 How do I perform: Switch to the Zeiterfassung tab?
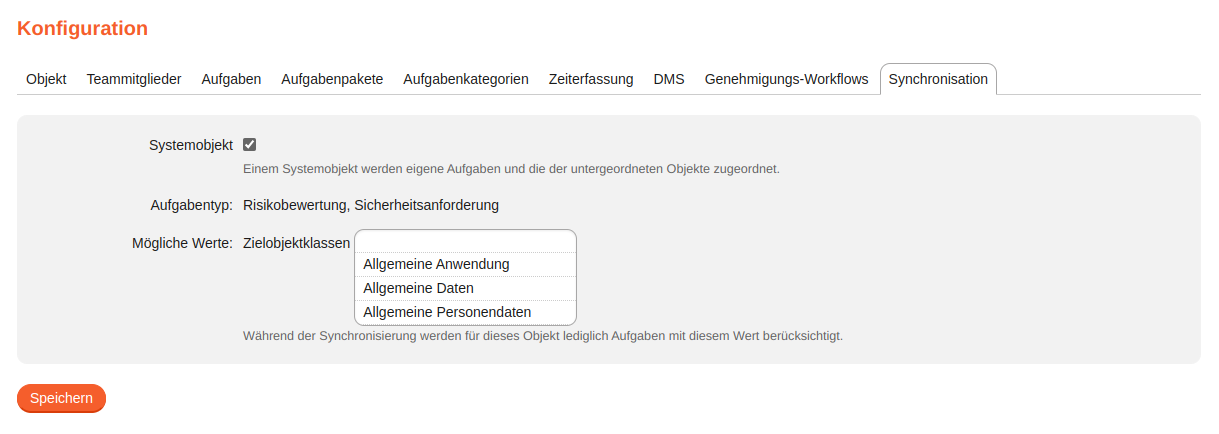click(x=591, y=79)
